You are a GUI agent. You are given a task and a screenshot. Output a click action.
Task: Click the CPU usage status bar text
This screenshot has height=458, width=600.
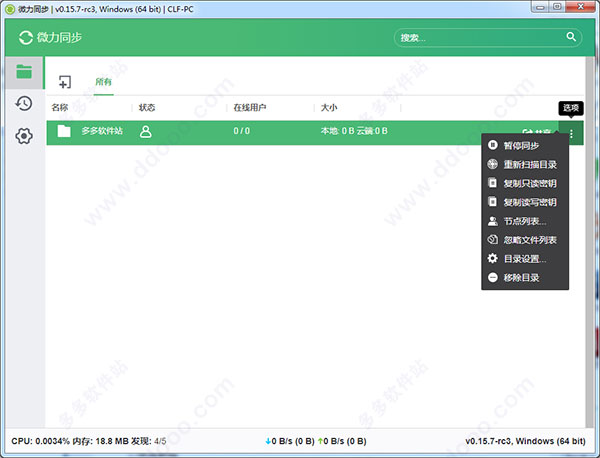41,441
